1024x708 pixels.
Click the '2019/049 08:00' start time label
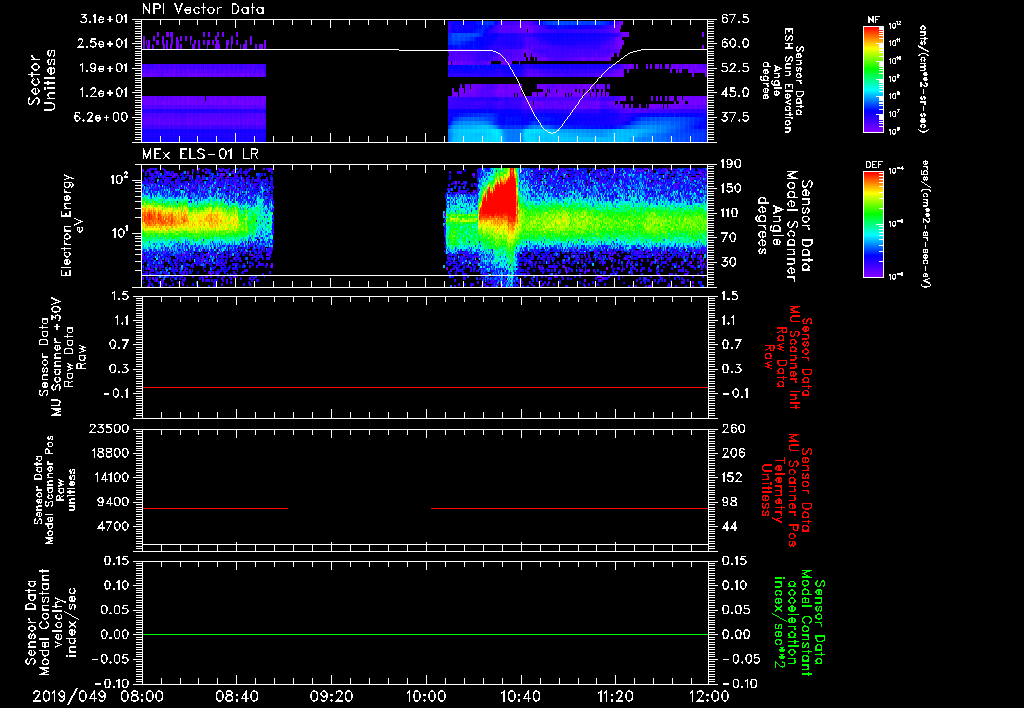pyautogui.click(x=98, y=696)
